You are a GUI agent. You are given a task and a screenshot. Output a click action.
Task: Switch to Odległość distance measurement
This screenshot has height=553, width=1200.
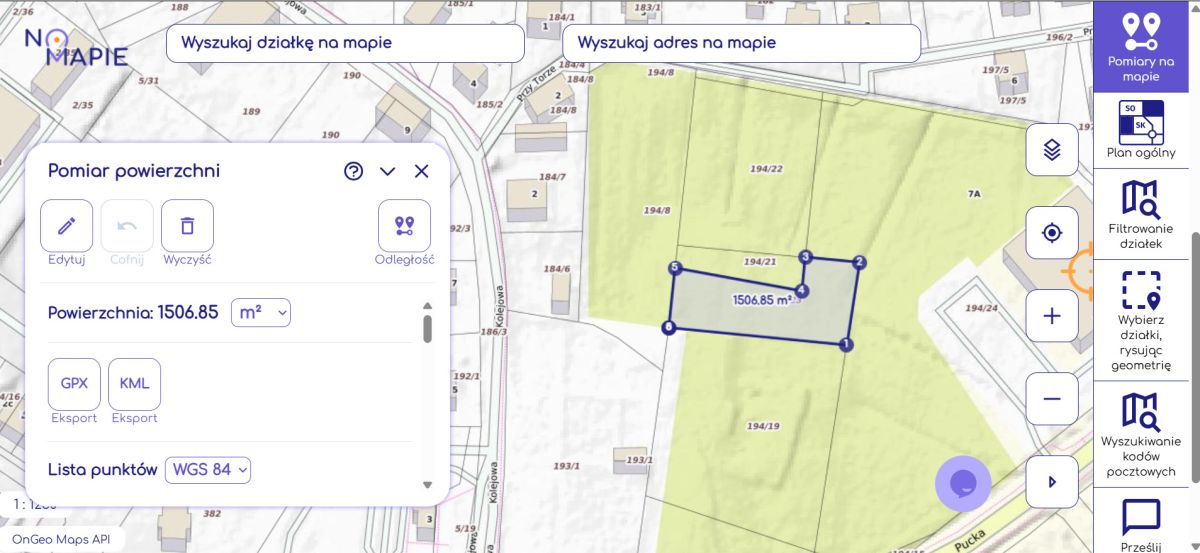(404, 226)
